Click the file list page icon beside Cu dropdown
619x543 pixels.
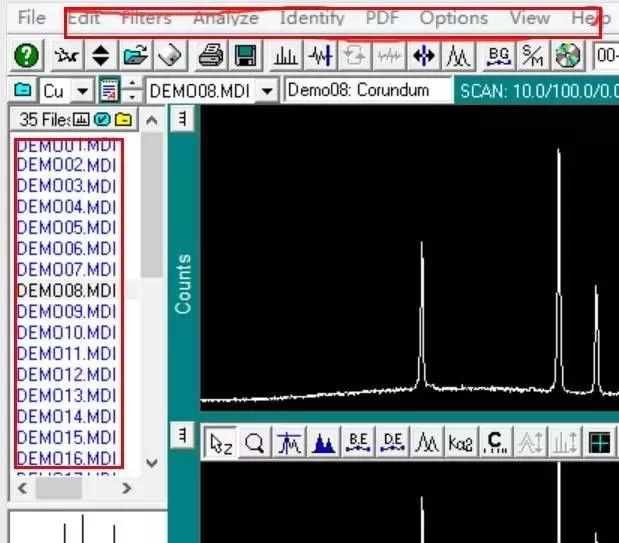click(x=109, y=90)
